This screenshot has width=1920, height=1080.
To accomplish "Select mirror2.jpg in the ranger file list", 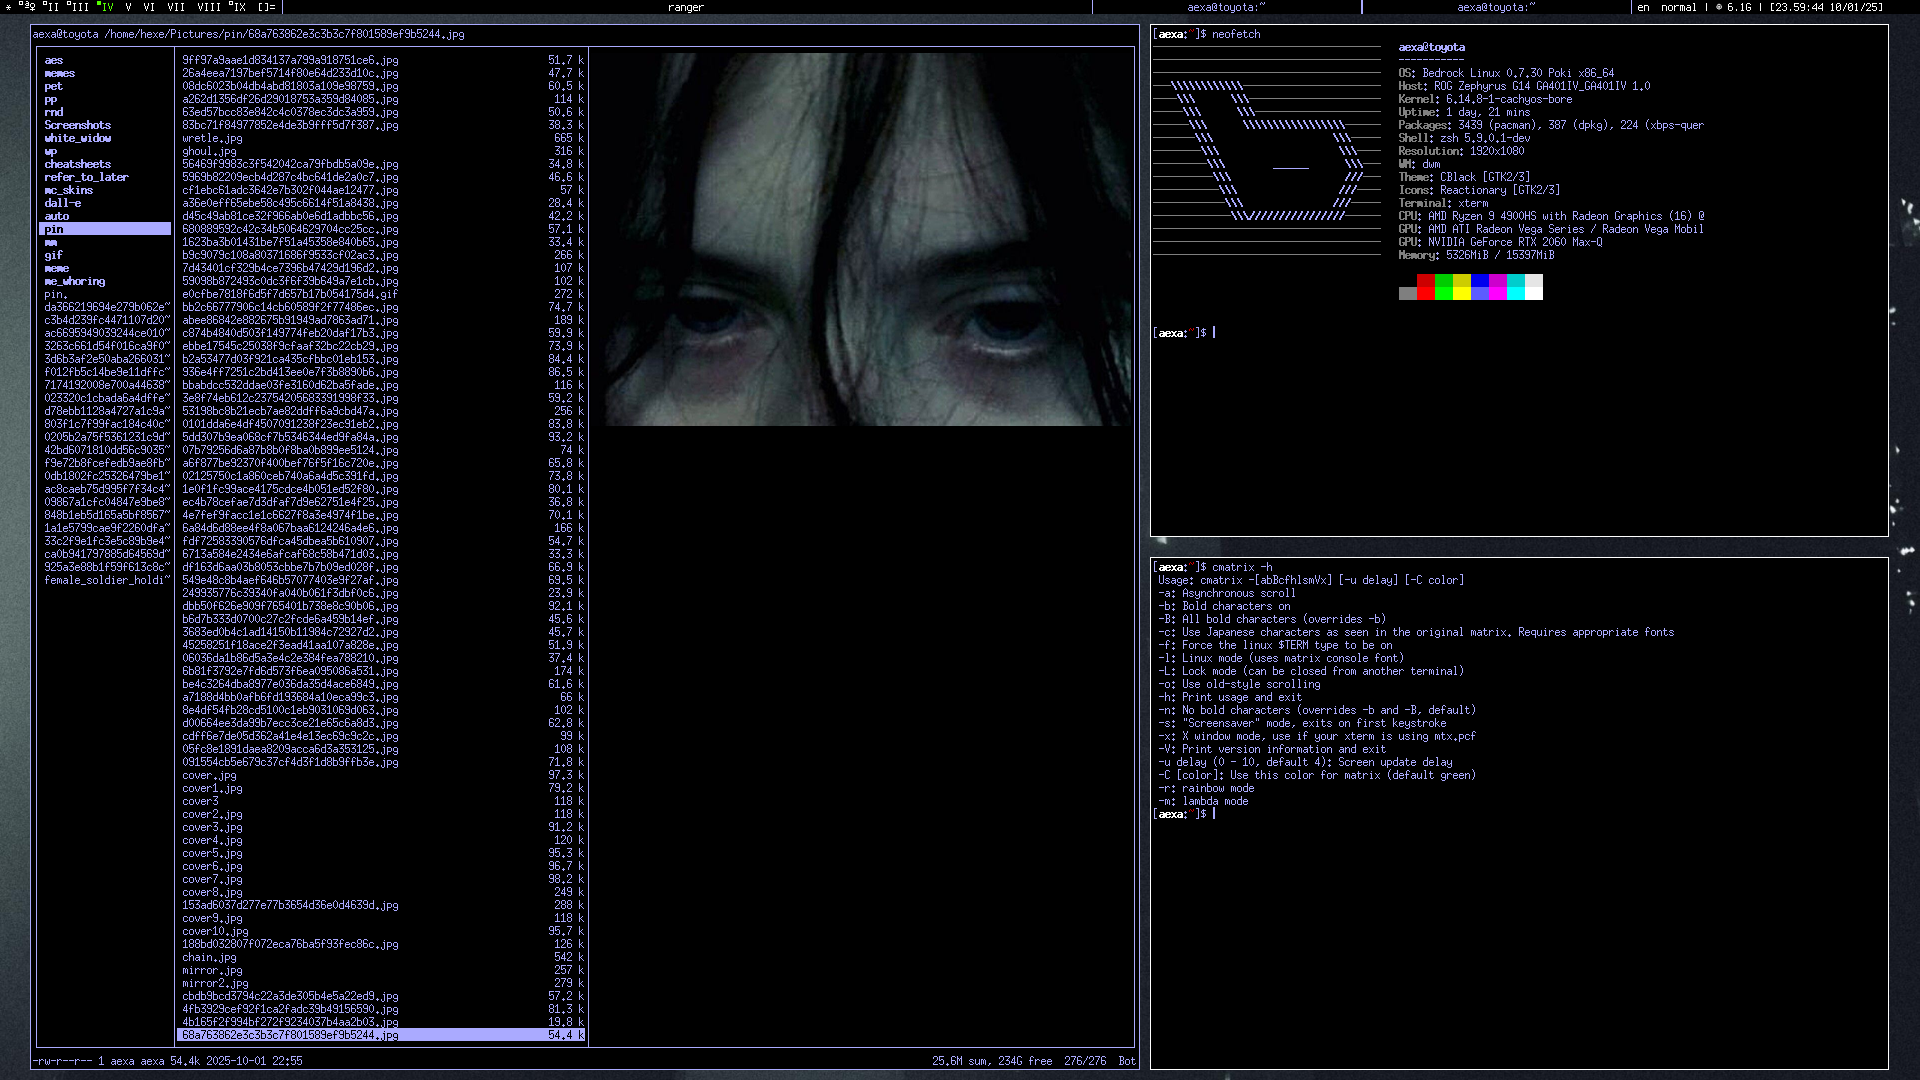I will [214, 983].
